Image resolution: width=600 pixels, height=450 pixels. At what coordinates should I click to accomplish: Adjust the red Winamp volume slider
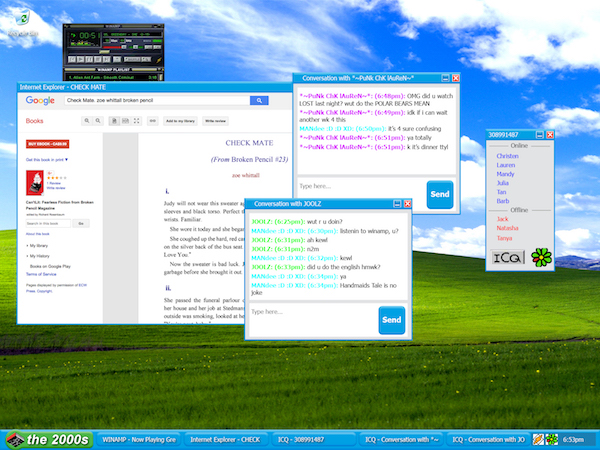pyautogui.click(x=114, y=47)
